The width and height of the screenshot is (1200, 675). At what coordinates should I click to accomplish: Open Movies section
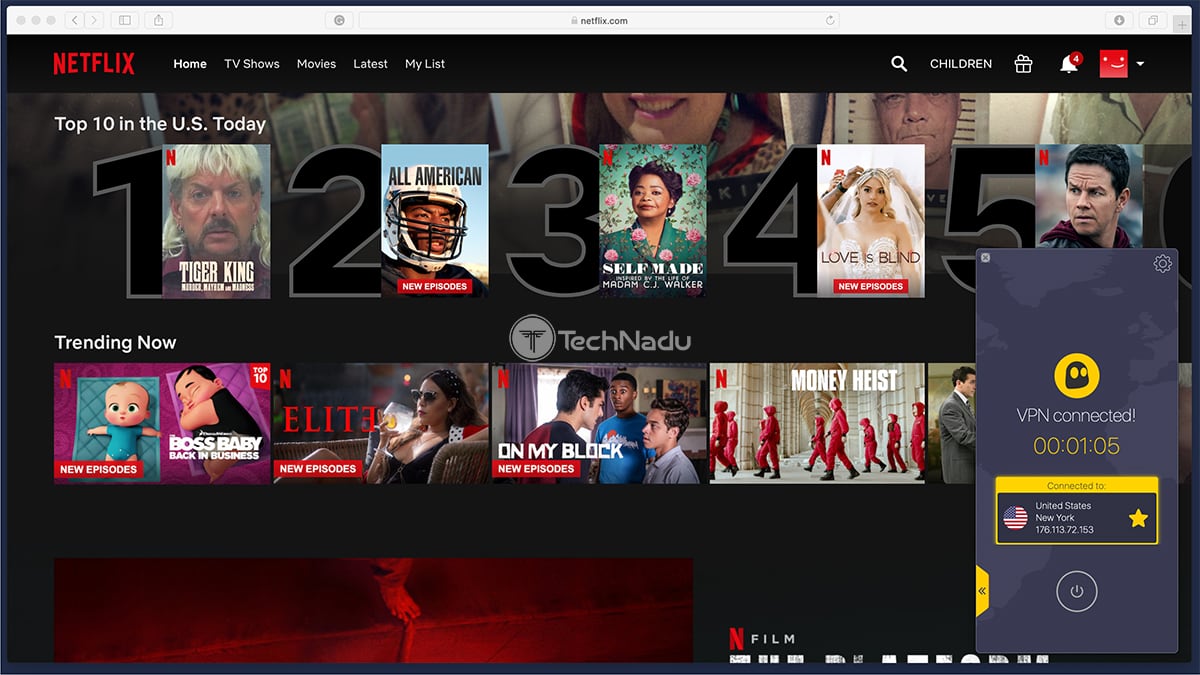316,64
